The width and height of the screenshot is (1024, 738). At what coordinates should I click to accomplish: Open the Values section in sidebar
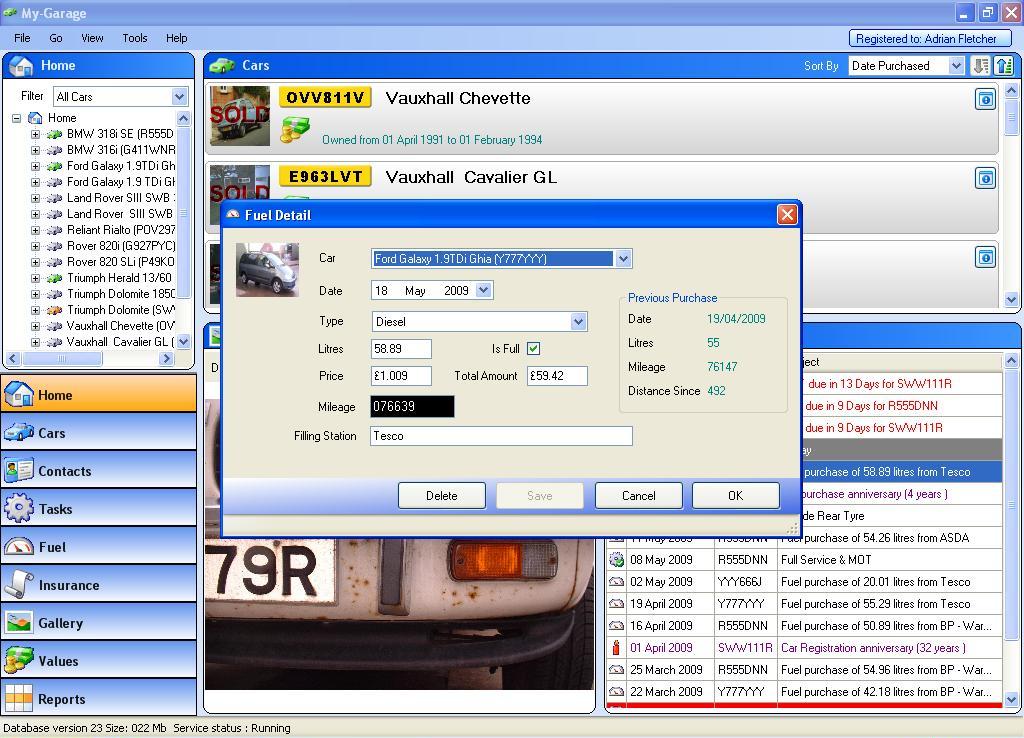[98, 661]
